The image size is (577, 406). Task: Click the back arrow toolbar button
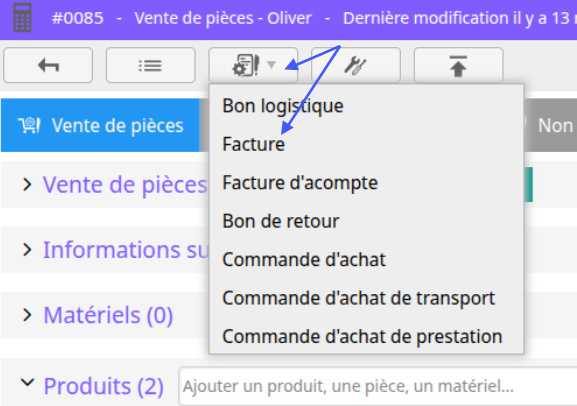click(48, 65)
